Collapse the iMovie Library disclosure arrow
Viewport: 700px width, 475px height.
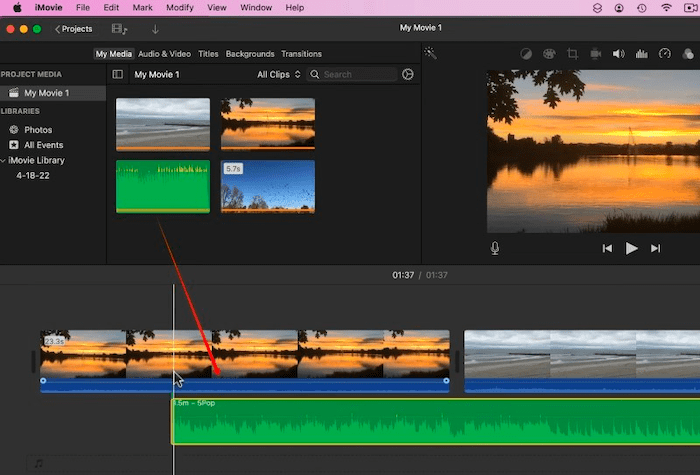pyautogui.click(x=3, y=160)
